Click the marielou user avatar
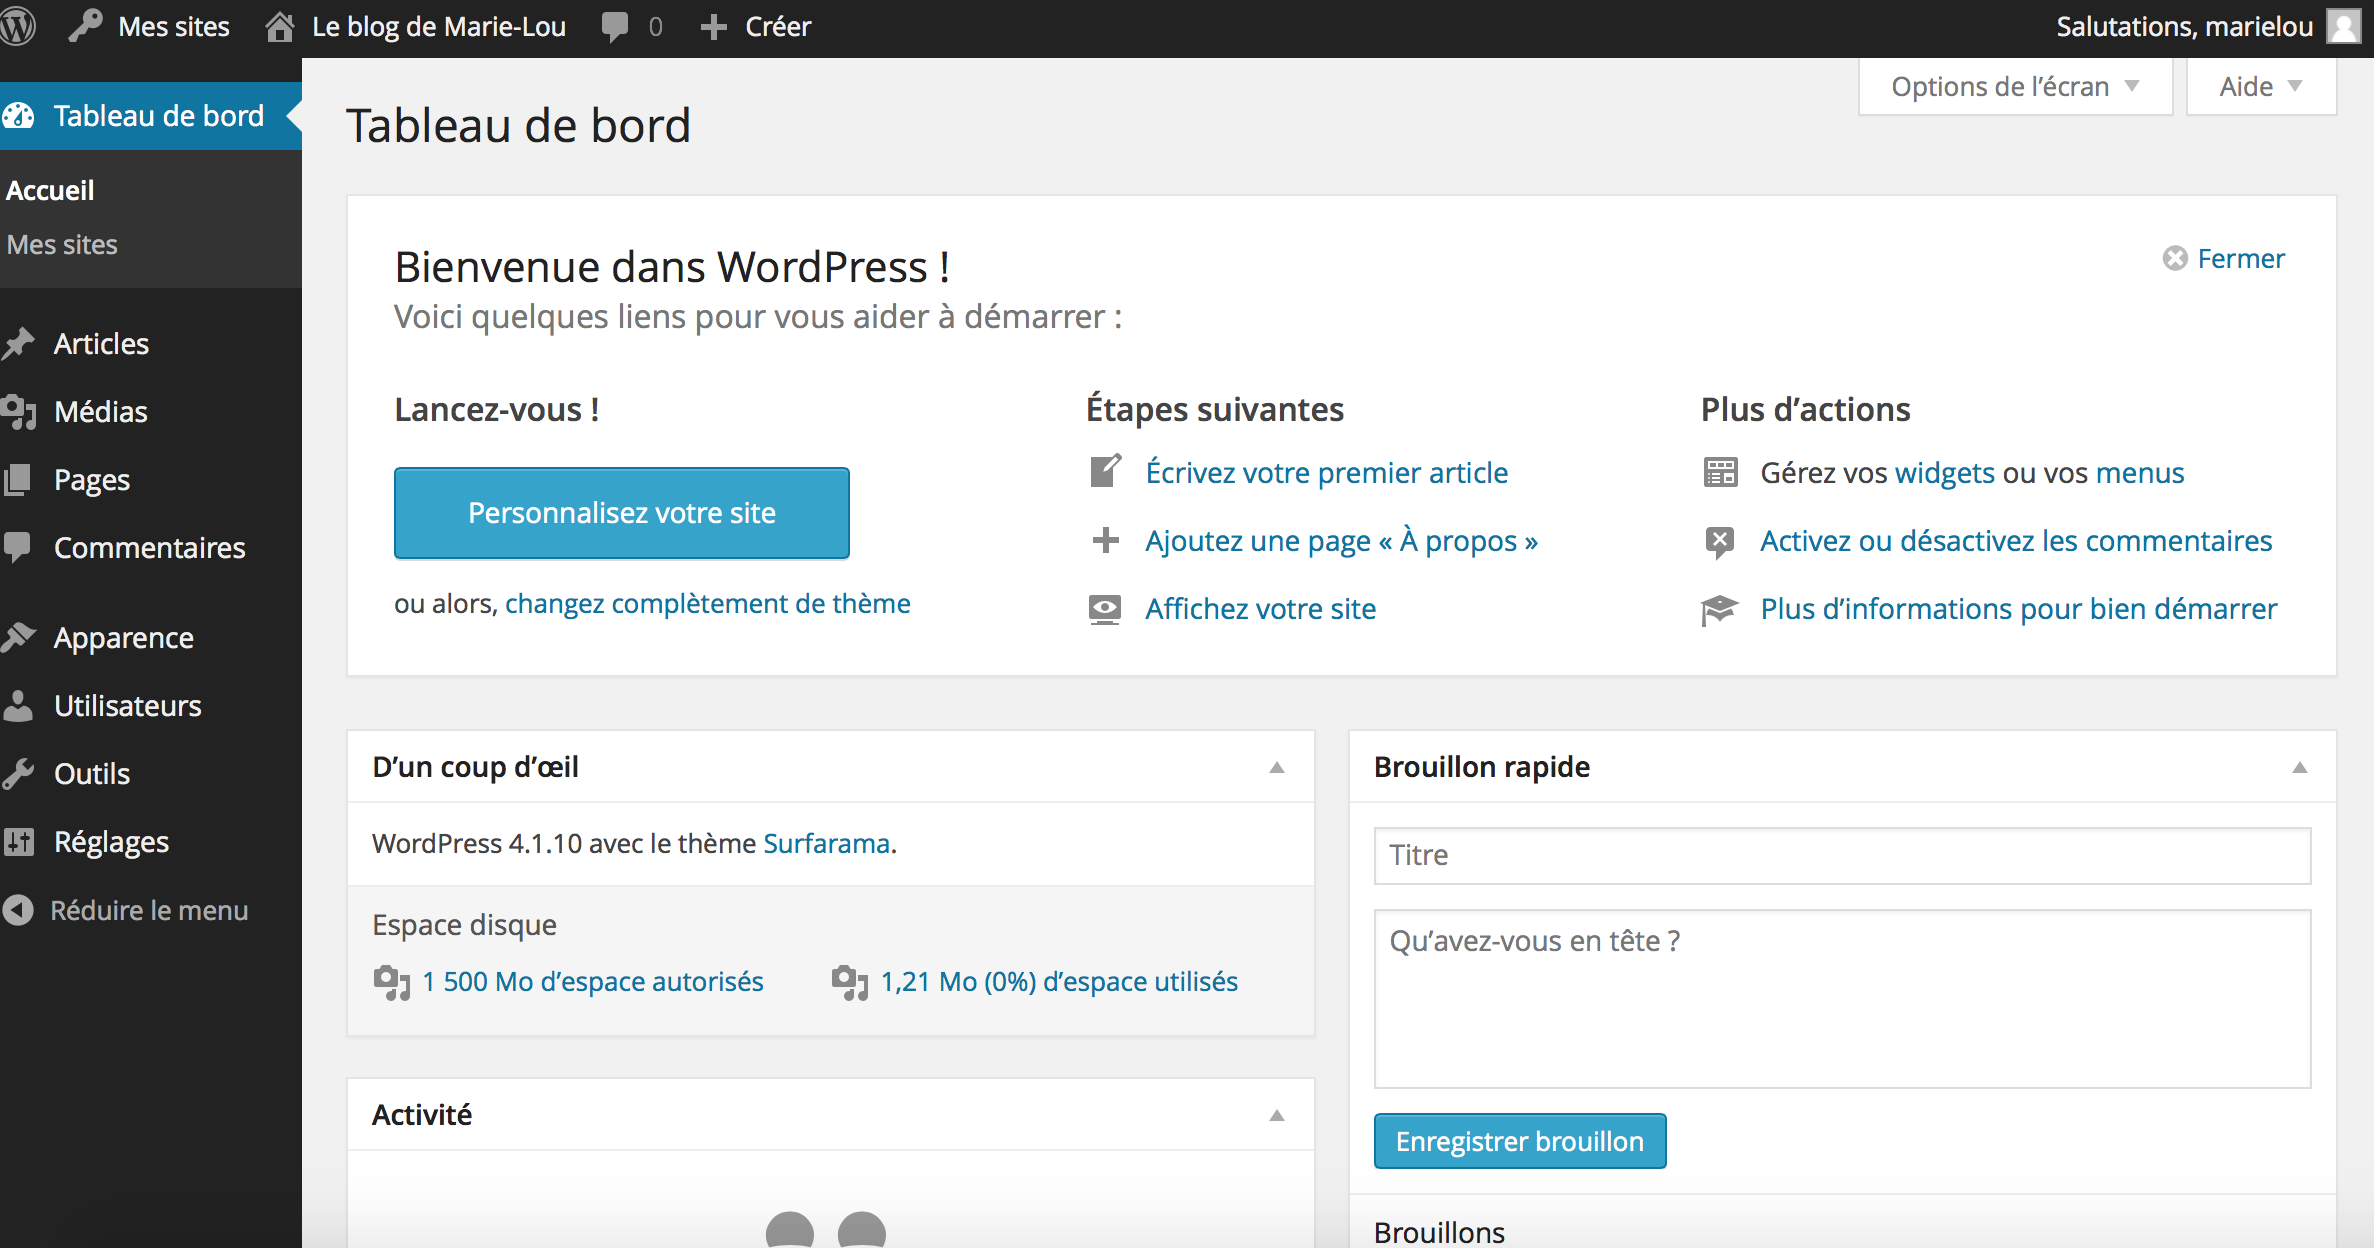This screenshot has width=2374, height=1248. [x=2344, y=26]
